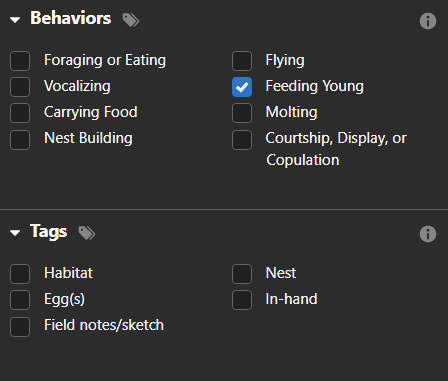Check the Vocalizing behavior box
This screenshot has width=448, height=381.
point(20,87)
